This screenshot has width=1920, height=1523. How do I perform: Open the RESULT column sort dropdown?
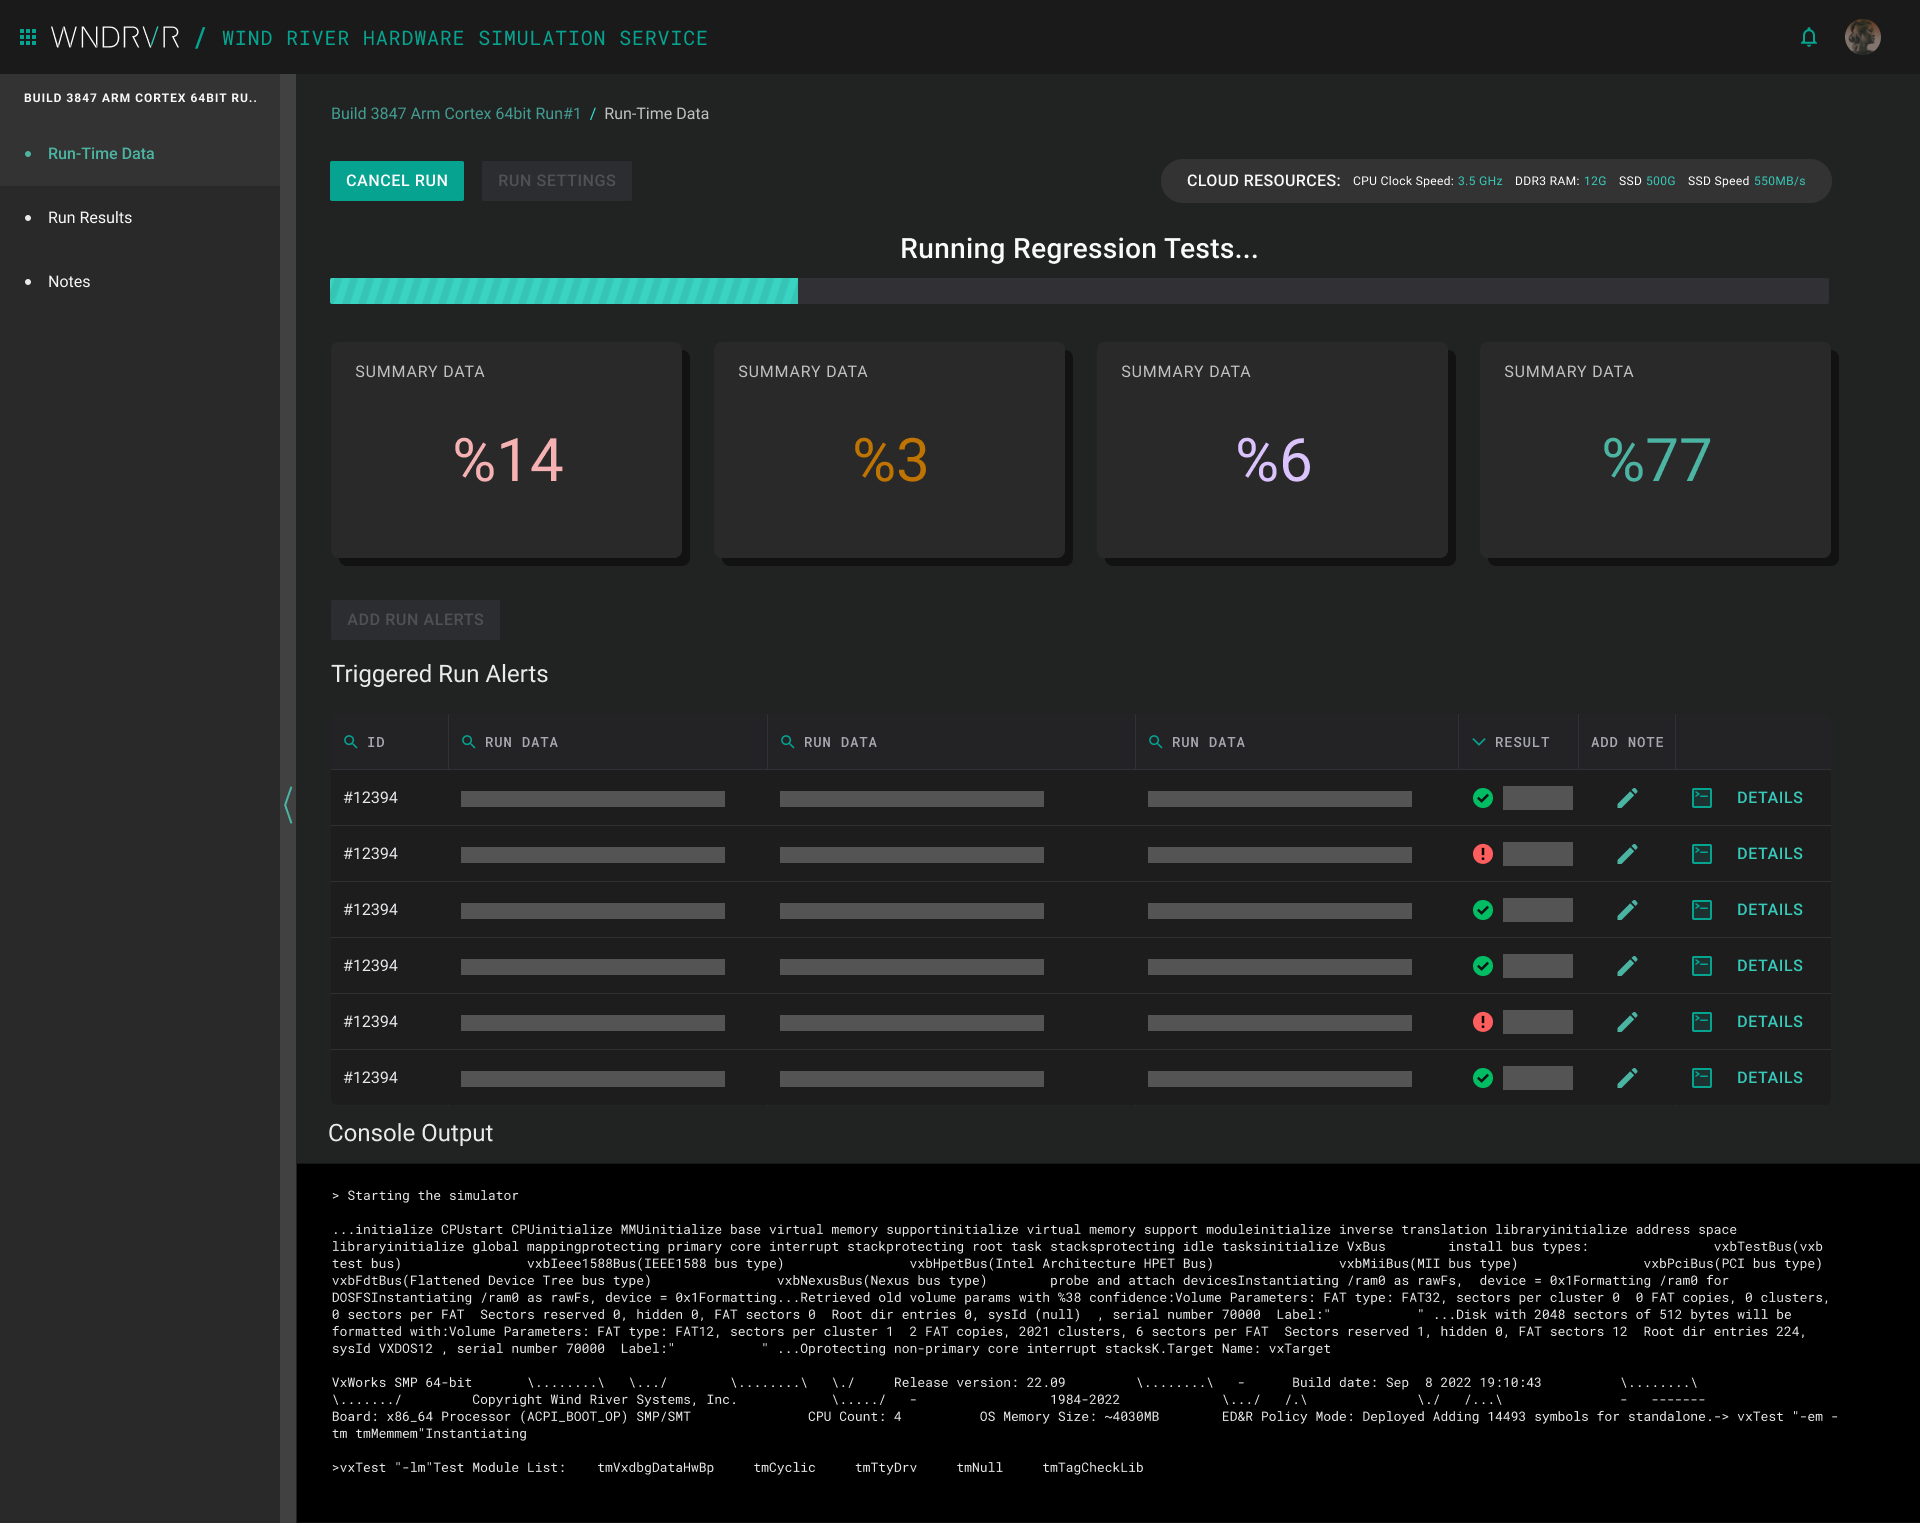1479,742
